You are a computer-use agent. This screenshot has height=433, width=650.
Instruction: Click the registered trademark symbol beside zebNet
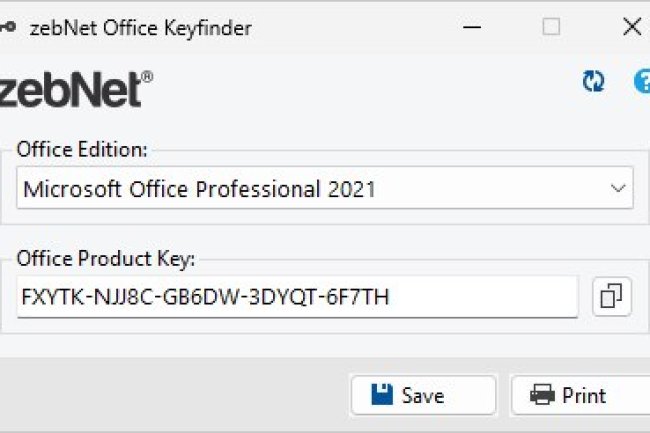(x=147, y=76)
